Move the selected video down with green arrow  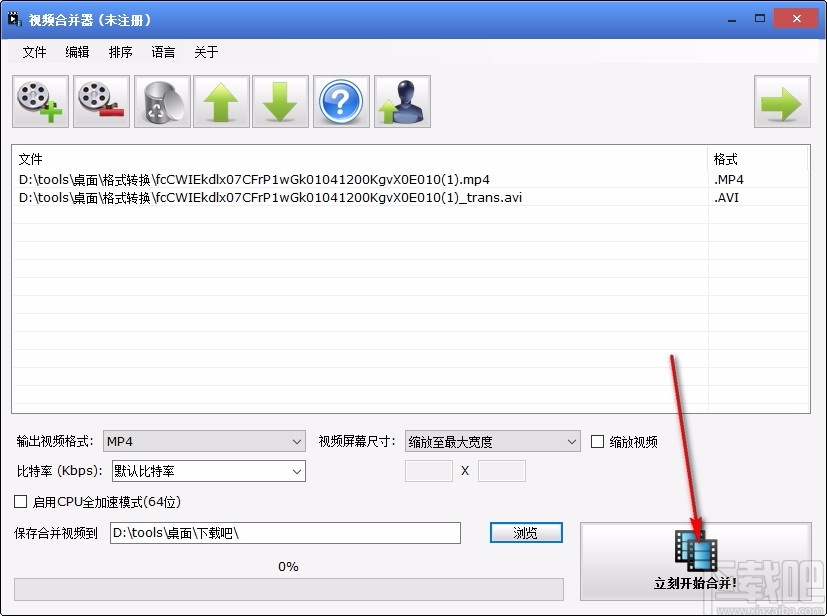click(280, 101)
